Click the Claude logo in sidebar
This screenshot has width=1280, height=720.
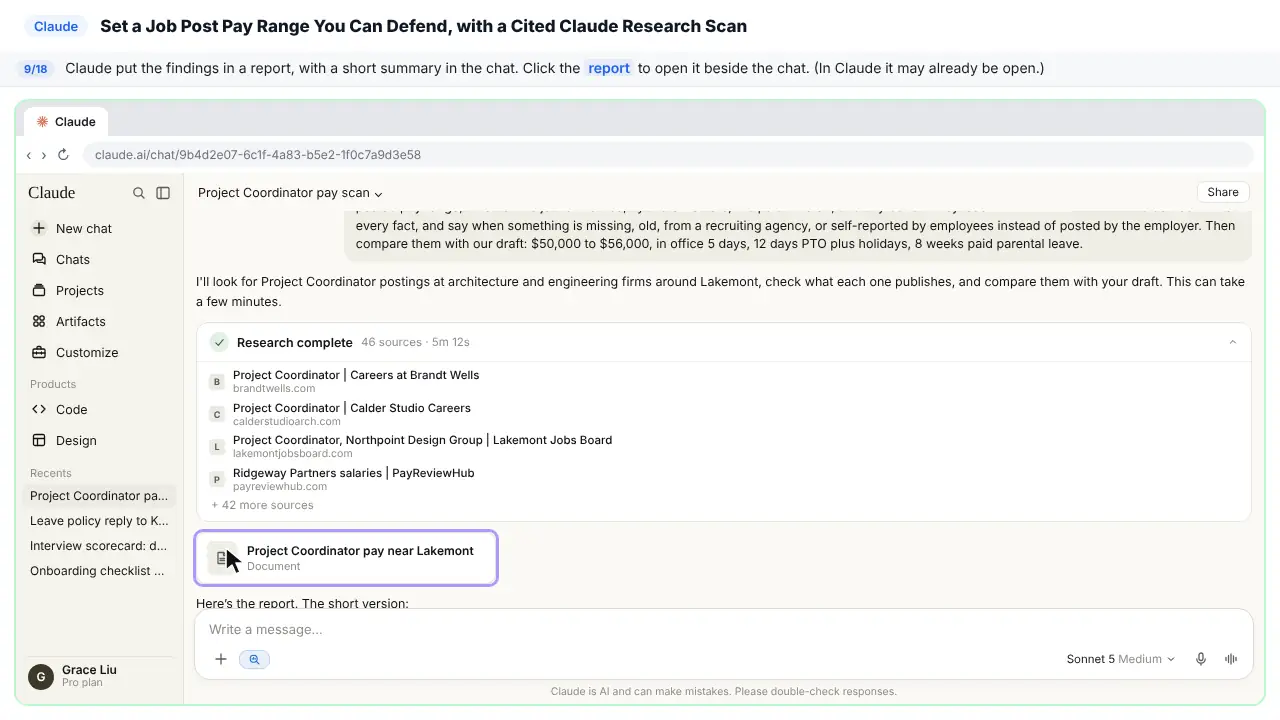(x=52, y=193)
